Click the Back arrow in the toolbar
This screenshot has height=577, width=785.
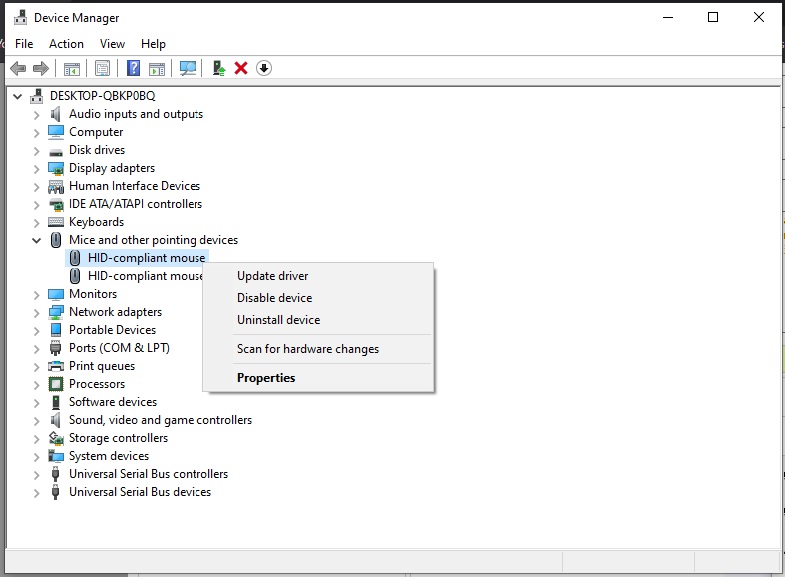[17, 68]
